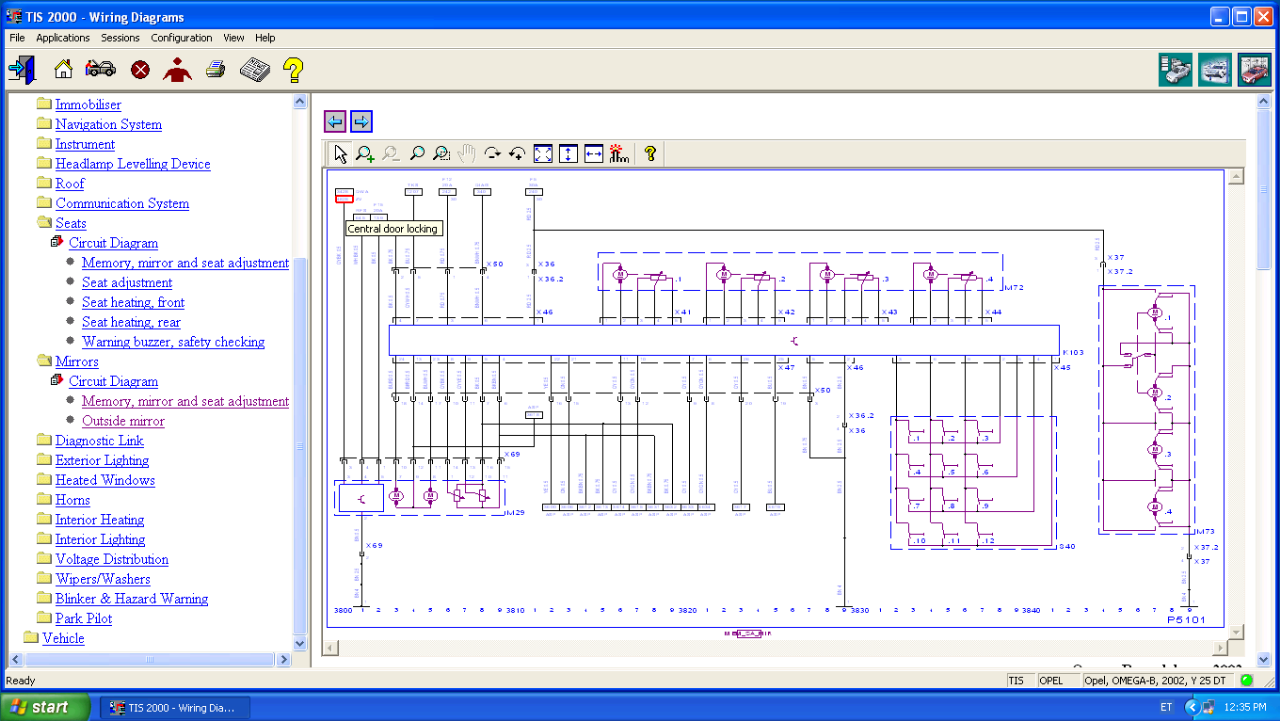
Task: Click the fit height vertical arrows icon
Action: [568, 154]
